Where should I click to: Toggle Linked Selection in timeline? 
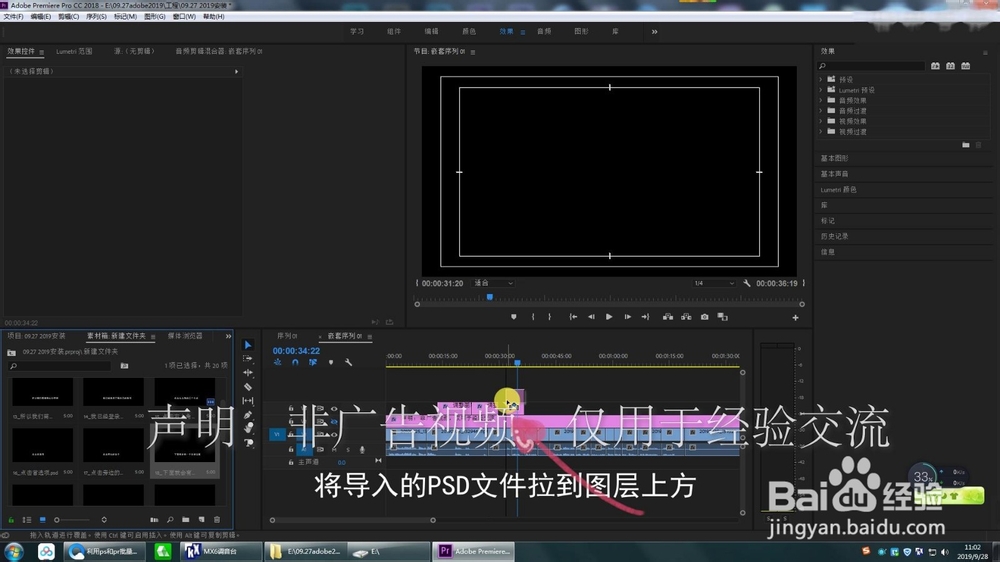(312, 362)
